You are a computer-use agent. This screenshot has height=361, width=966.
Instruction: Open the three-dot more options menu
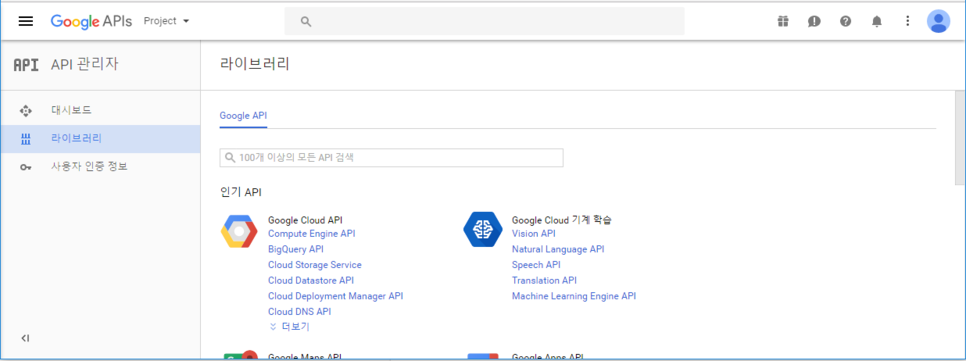(x=907, y=21)
